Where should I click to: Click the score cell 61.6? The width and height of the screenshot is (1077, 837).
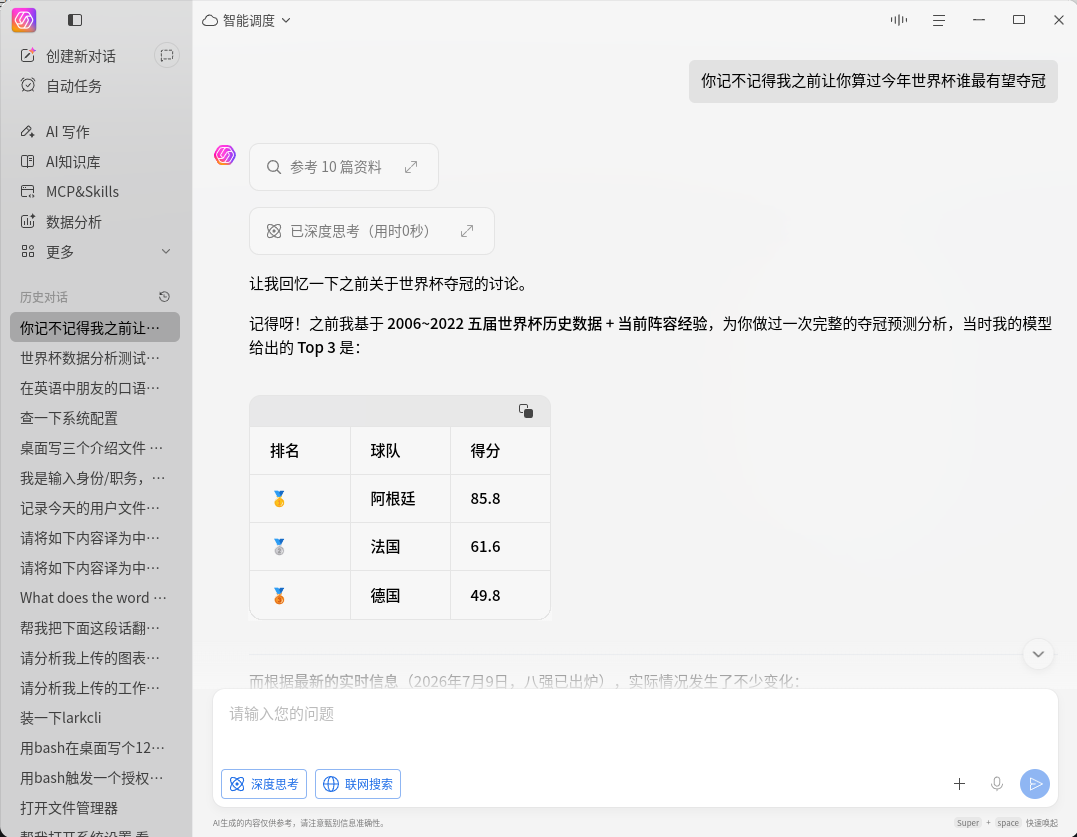click(500, 547)
